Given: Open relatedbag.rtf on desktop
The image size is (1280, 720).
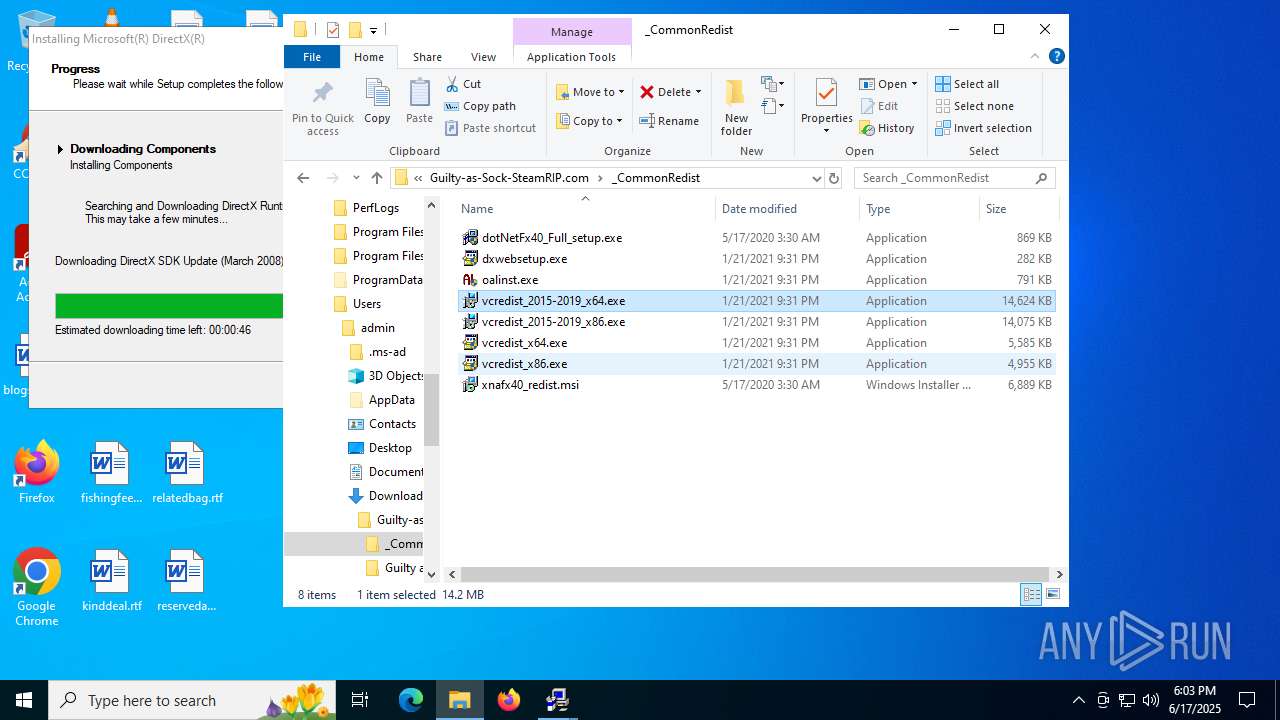Looking at the screenshot, I should click(187, 474).
